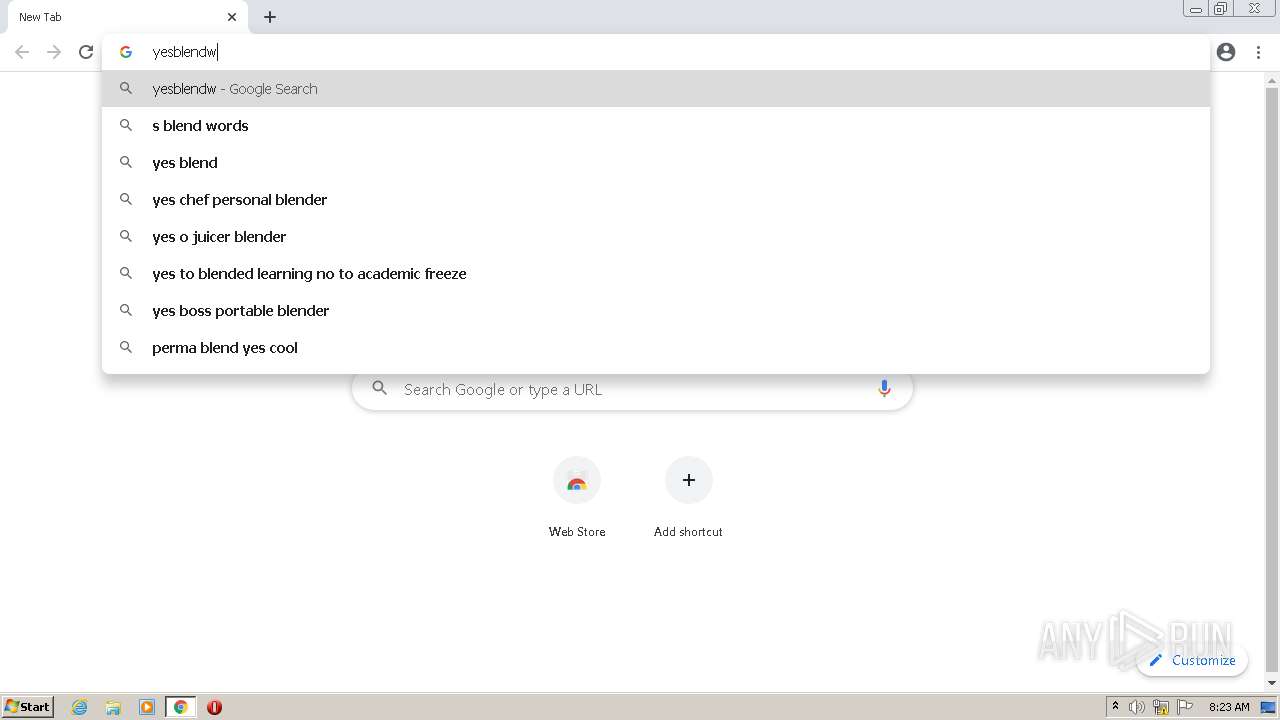1280x720 pixels.
Task: Open the red Opera taskbar icon
Action: 214,707
